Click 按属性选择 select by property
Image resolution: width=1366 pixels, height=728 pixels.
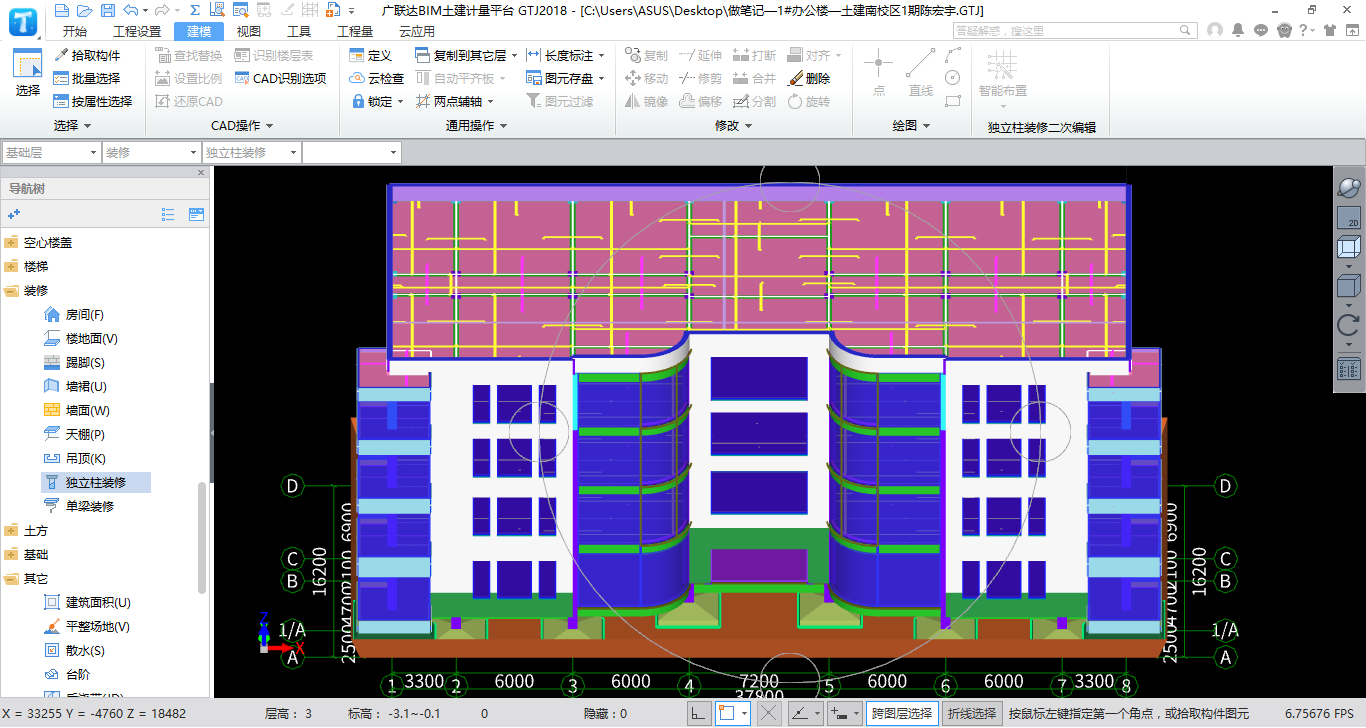pyautogui.click(x=93, y=101)
